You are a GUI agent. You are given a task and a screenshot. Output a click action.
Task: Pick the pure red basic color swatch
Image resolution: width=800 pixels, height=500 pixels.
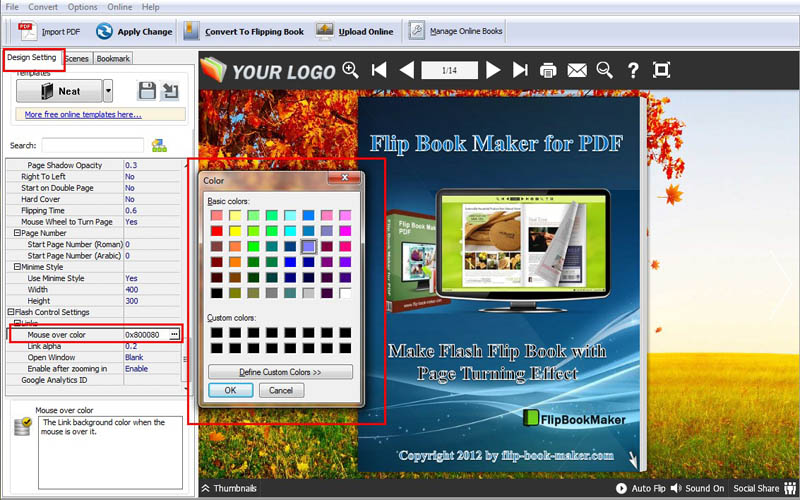pyautogui.click(x=216, y=231)
